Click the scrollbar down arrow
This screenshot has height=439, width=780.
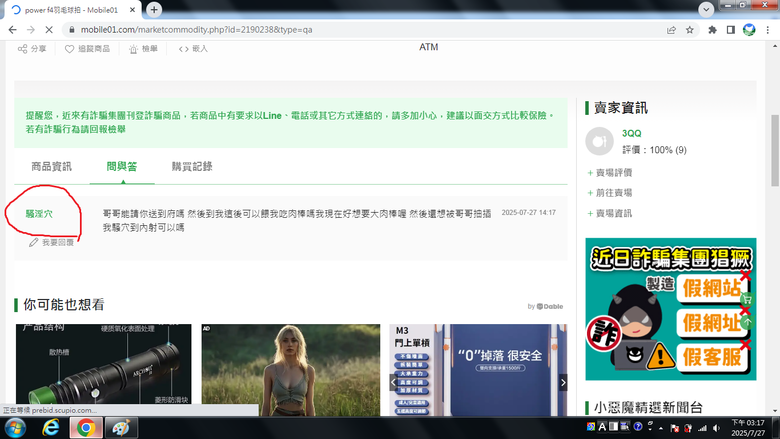tap(775, 411)
